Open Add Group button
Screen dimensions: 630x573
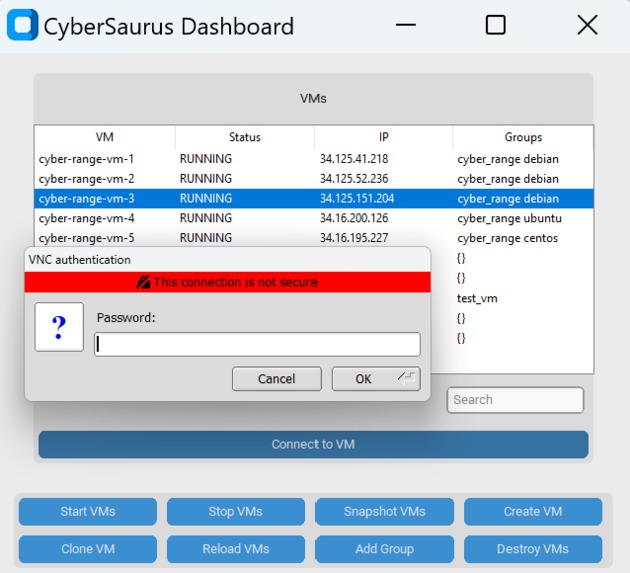385,549
